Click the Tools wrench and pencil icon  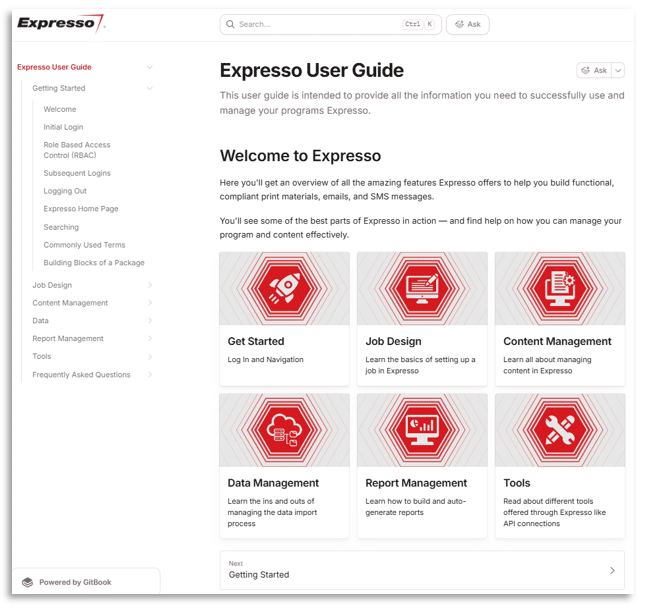coord(559,430)
